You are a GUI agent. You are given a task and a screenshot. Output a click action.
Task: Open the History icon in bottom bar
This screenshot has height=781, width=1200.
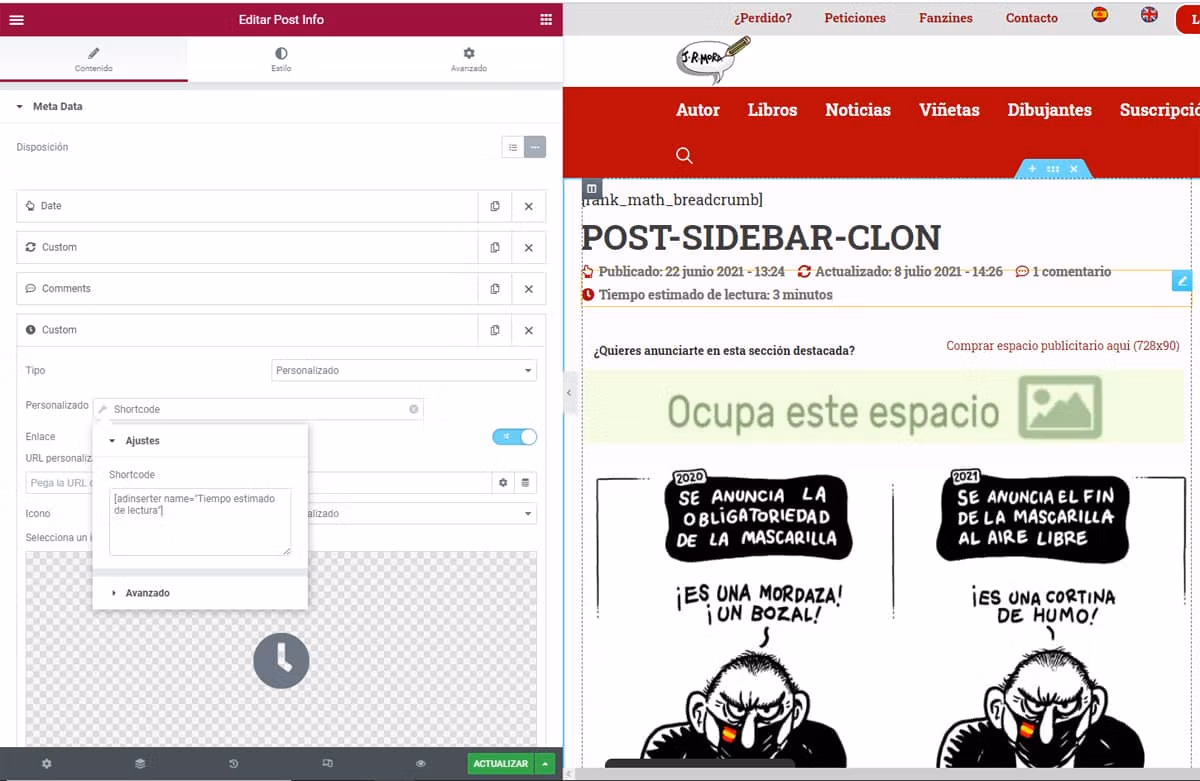tap(233, 764)
